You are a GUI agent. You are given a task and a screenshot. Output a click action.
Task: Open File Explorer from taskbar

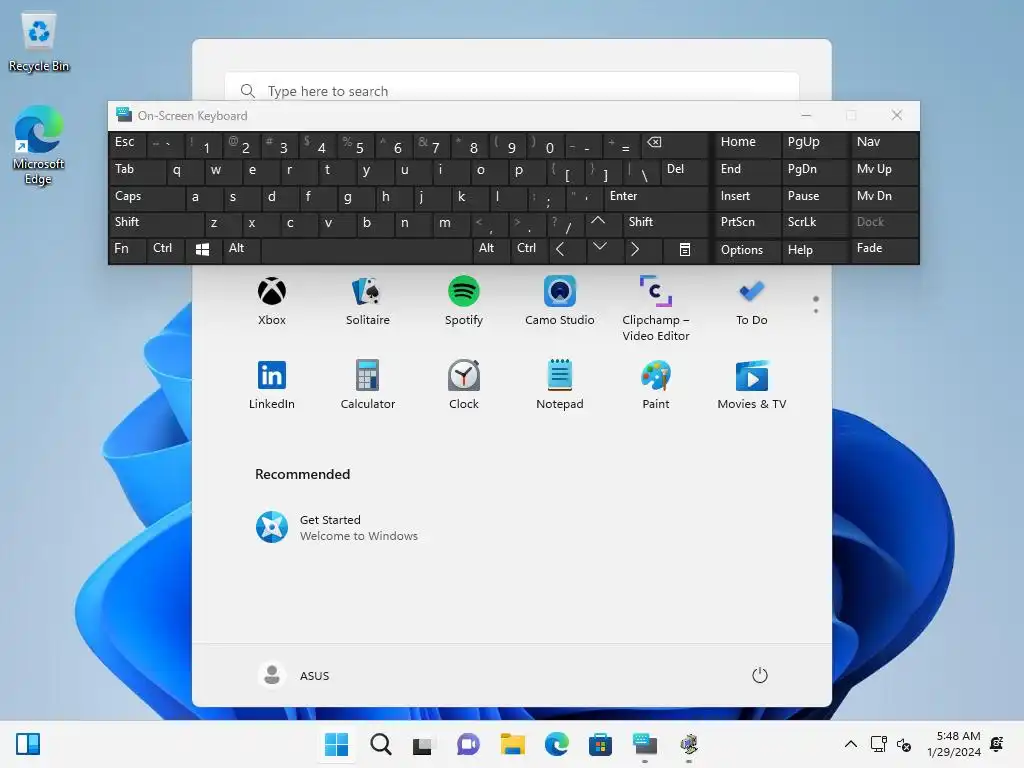513,744
